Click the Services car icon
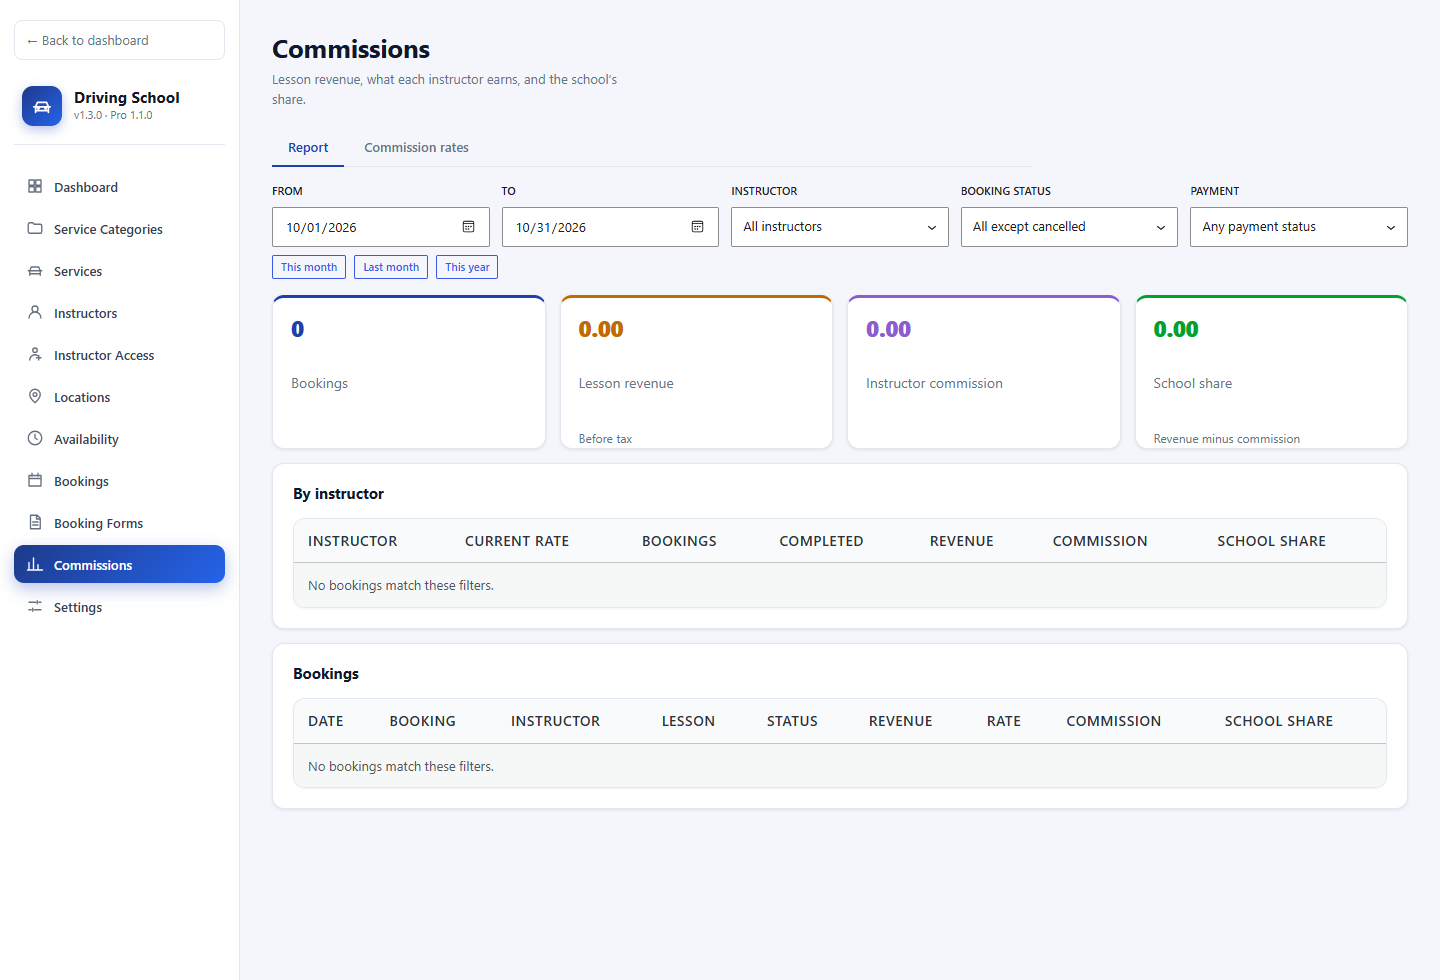This screenshot has width=1440, height=980. pyautogui.click(x=35, y=270)
